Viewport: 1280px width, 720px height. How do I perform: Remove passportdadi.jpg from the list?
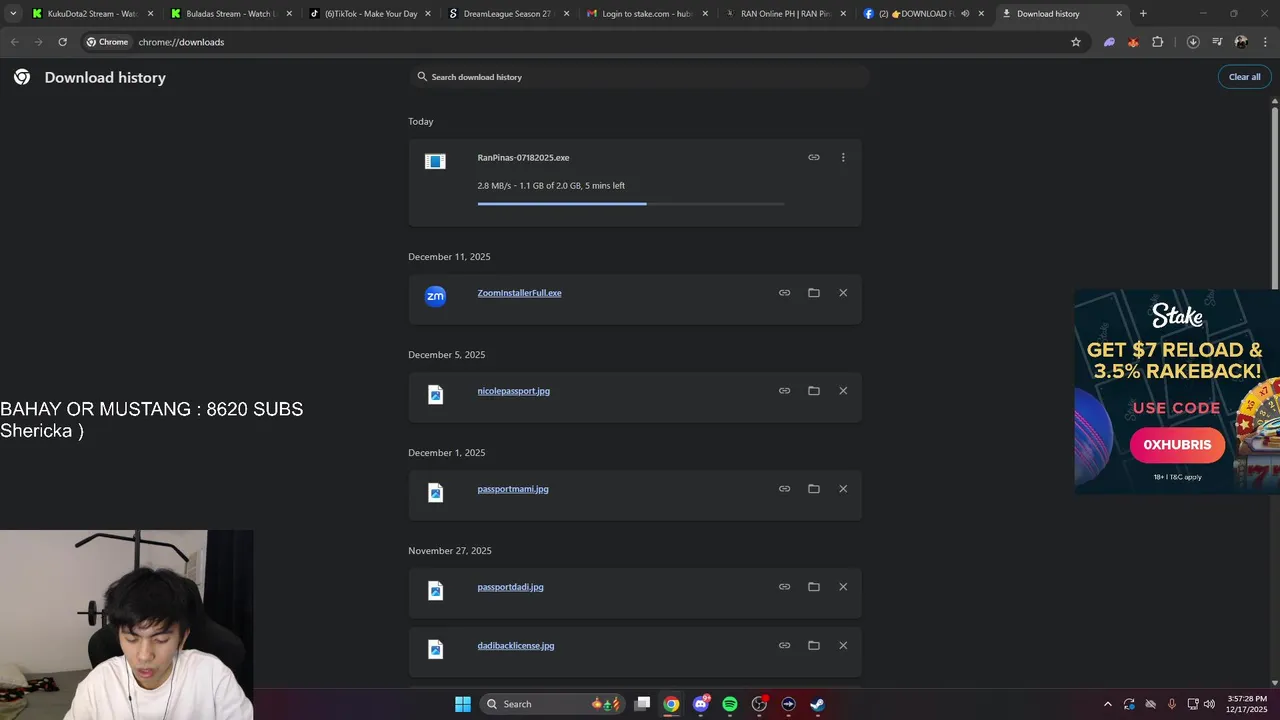[x=843, y=587]
